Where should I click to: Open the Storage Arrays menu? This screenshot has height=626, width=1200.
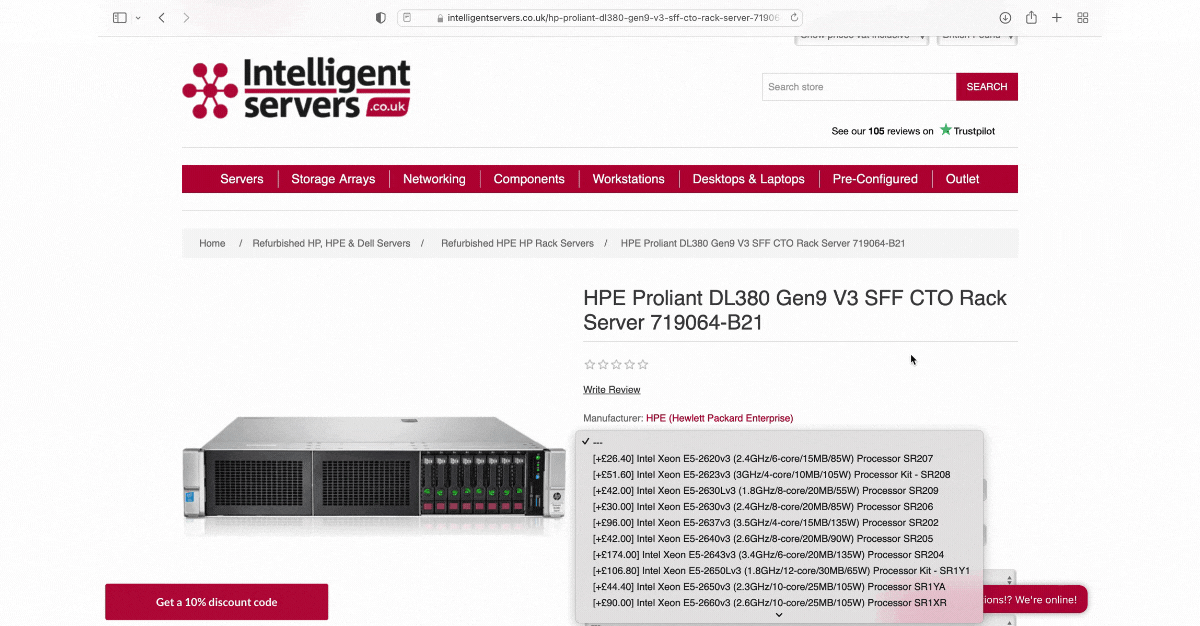click(333, 179)
